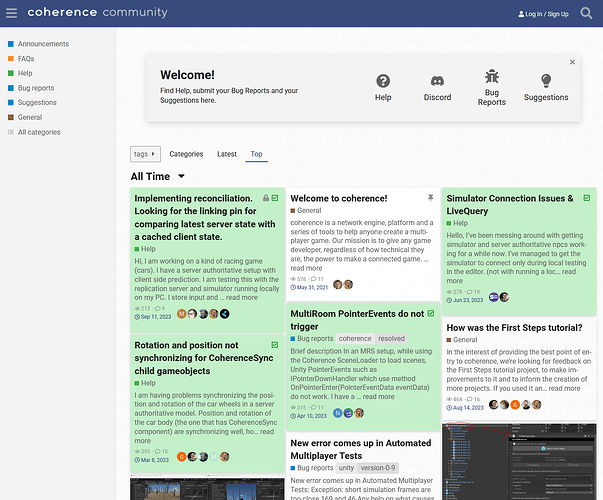Image resolution: width=603 pixels, height=500 pixels.
Task: Click the Discord text link in Welcome banner
Action: [x=437, y=97]
